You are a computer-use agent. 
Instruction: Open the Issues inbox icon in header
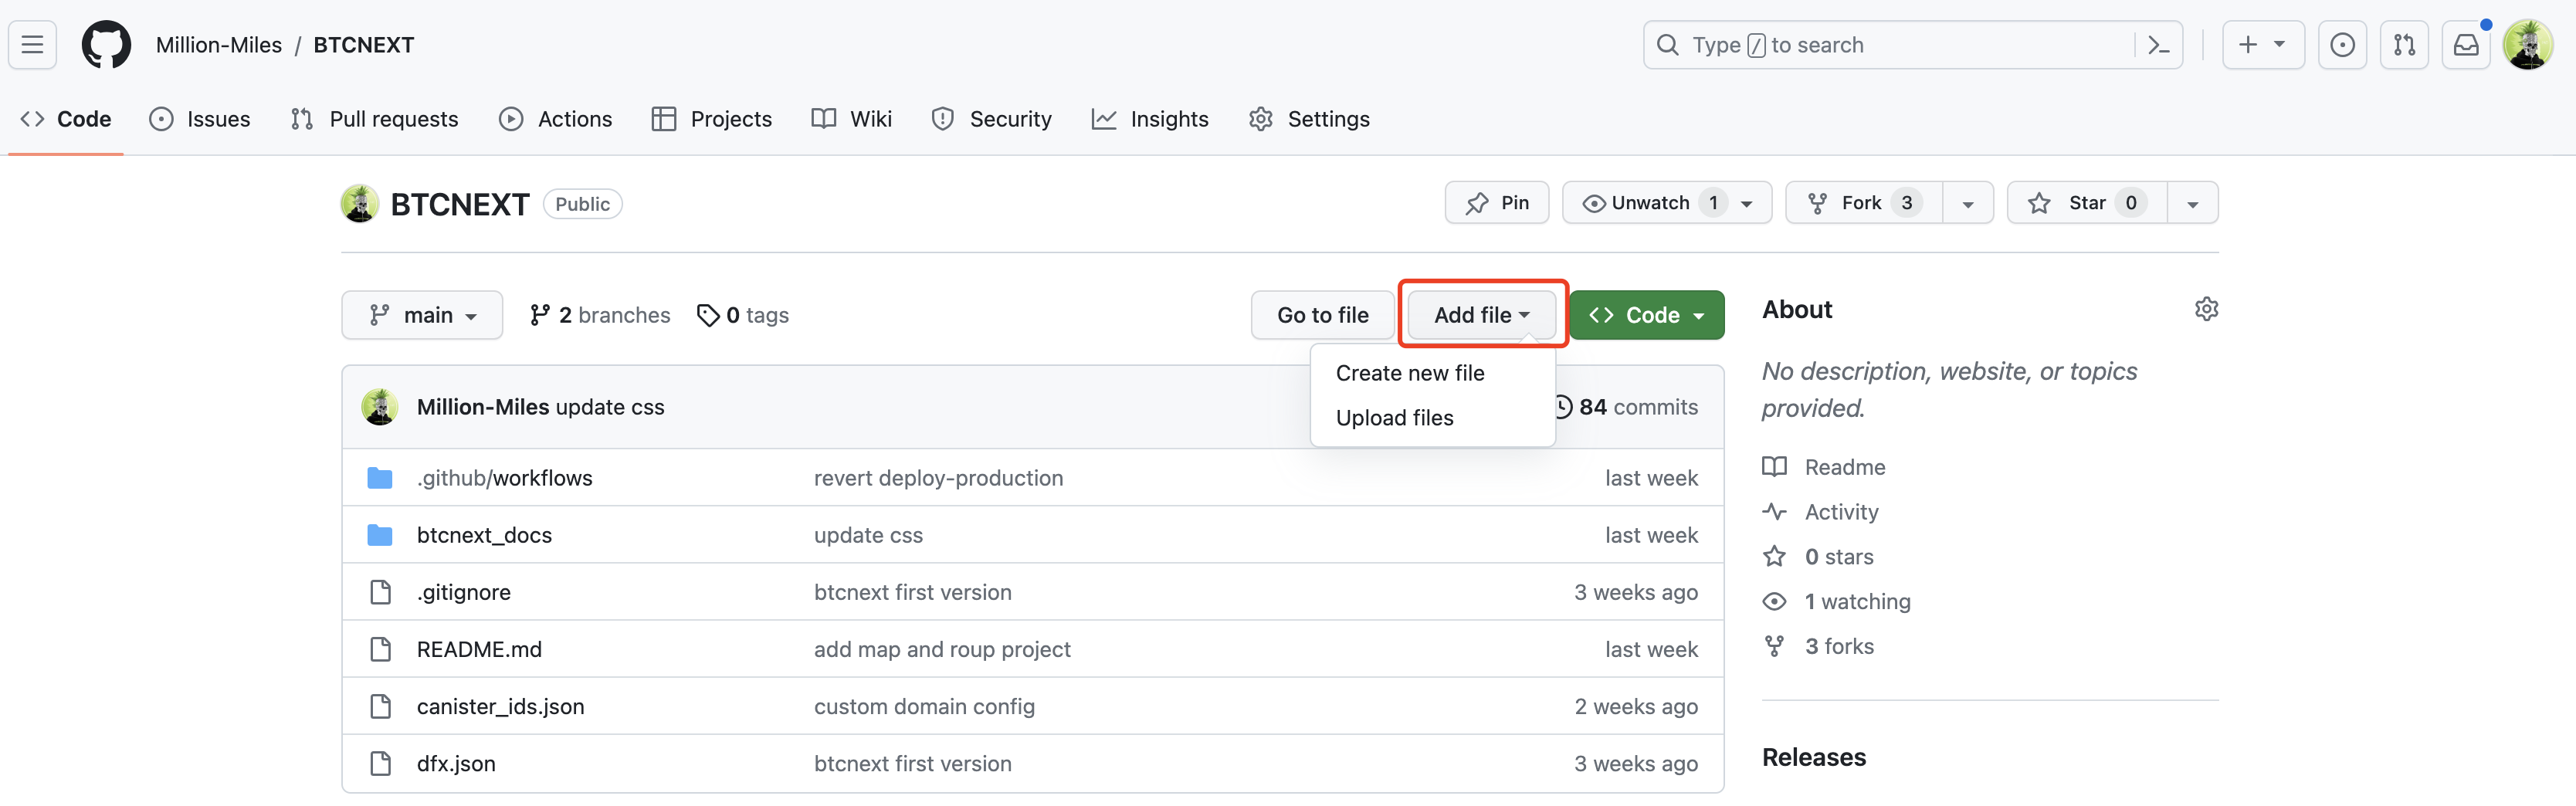tap(2342, 45)
